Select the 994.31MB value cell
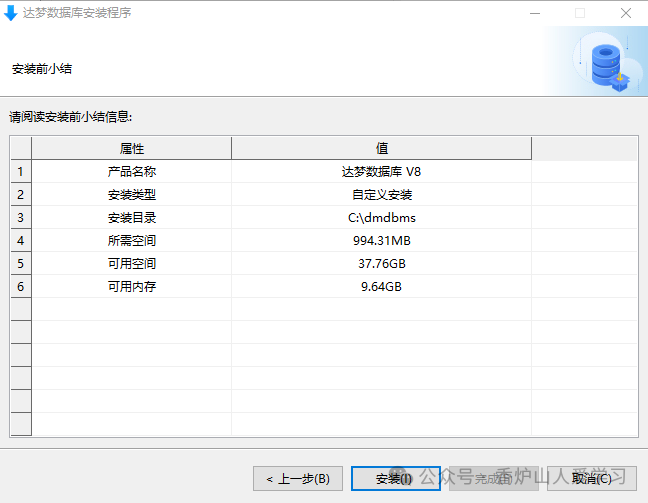The image size is (648, 503). click(x=381, y=241)
